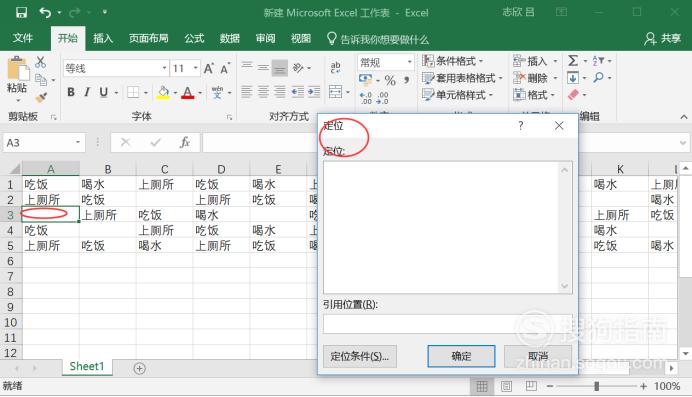The image size is (692, 397).
Task: Switch to 审阅 review tab
Action: [265, 38]
